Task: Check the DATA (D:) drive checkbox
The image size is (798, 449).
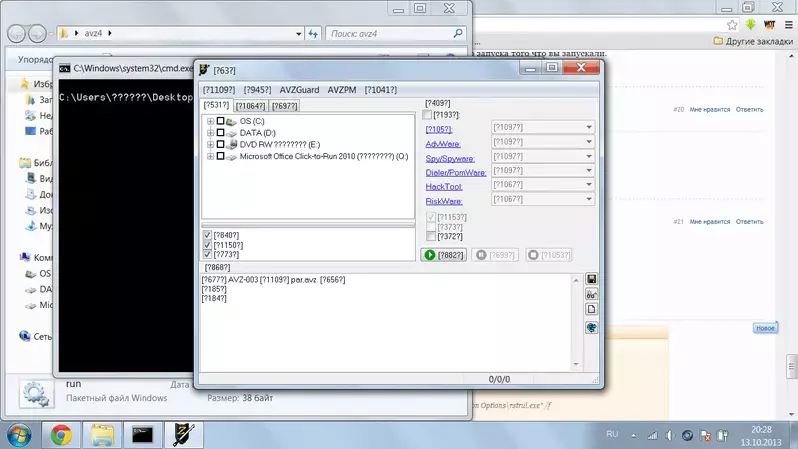Action: pos(220,133)
